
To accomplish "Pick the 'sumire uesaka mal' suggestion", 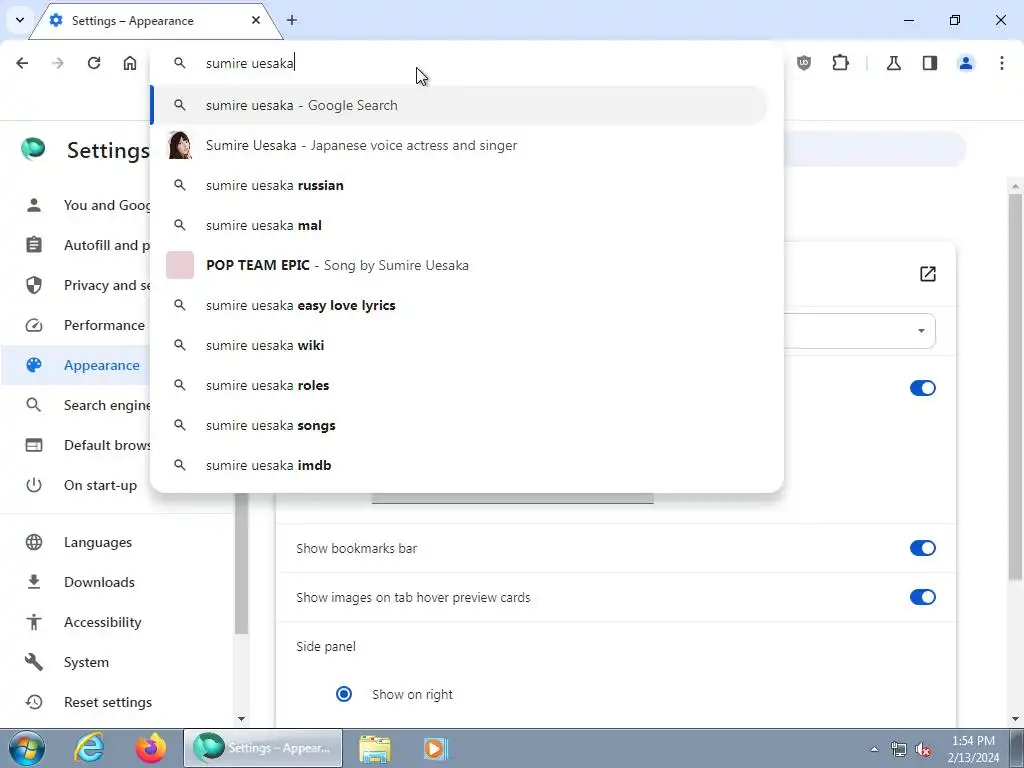I will coord(460,225).
